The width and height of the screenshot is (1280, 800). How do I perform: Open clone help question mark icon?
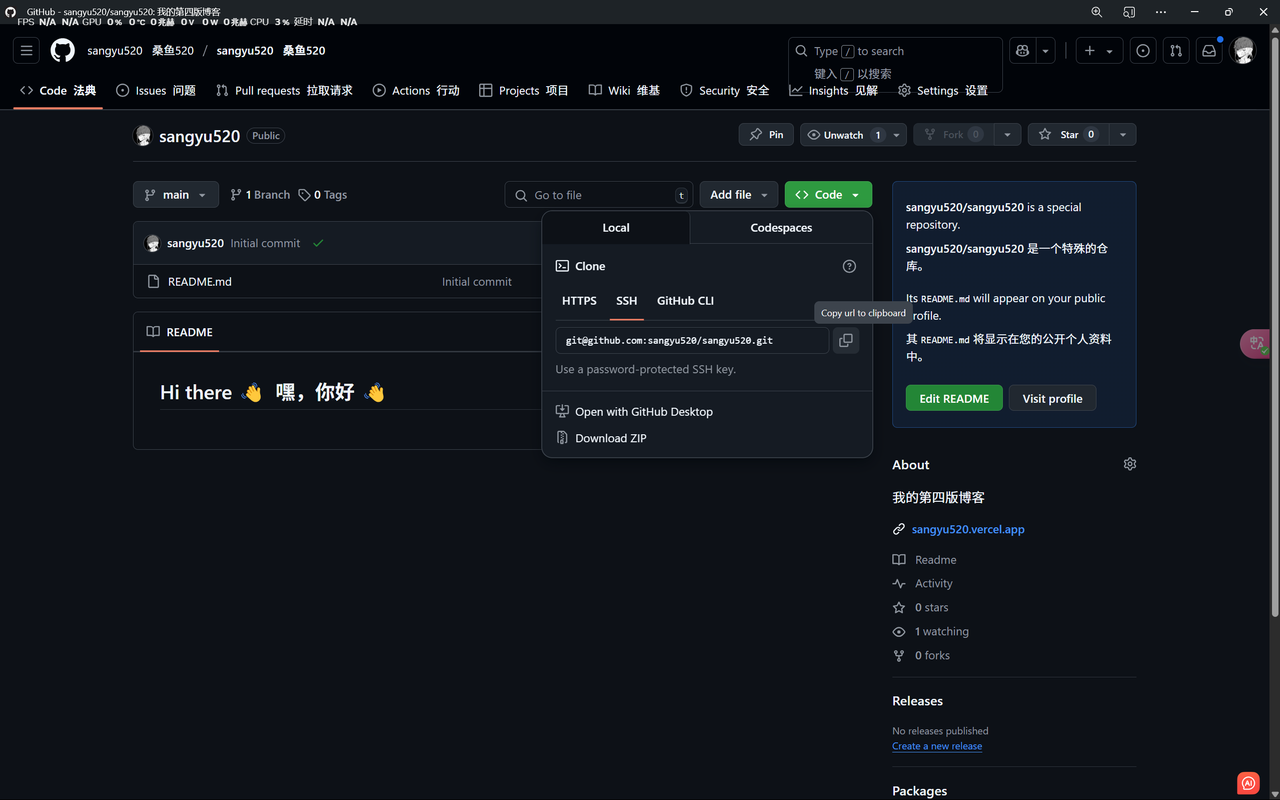click(849, 266)
